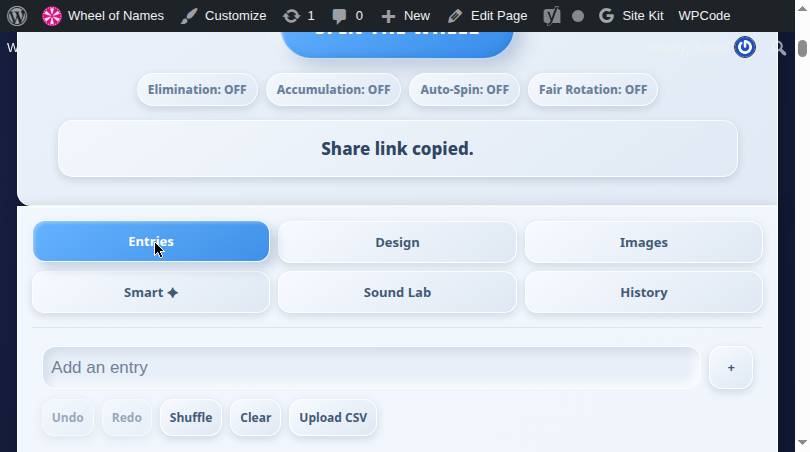Click the blue power avatar icon
This screenshot has width=810, height=452.
click(x=745, y=48)
